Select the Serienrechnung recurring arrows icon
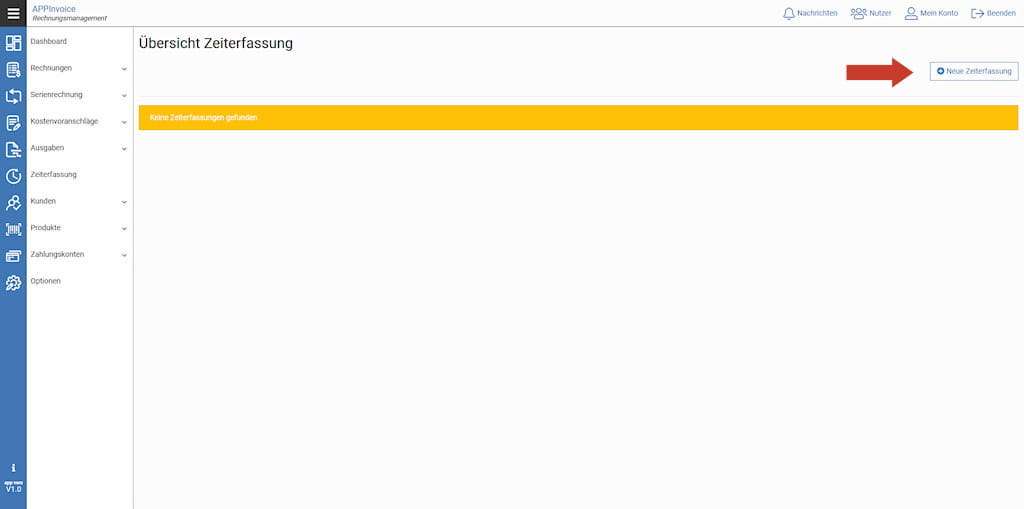This screenshot has width=1024, height=509. 13,97
